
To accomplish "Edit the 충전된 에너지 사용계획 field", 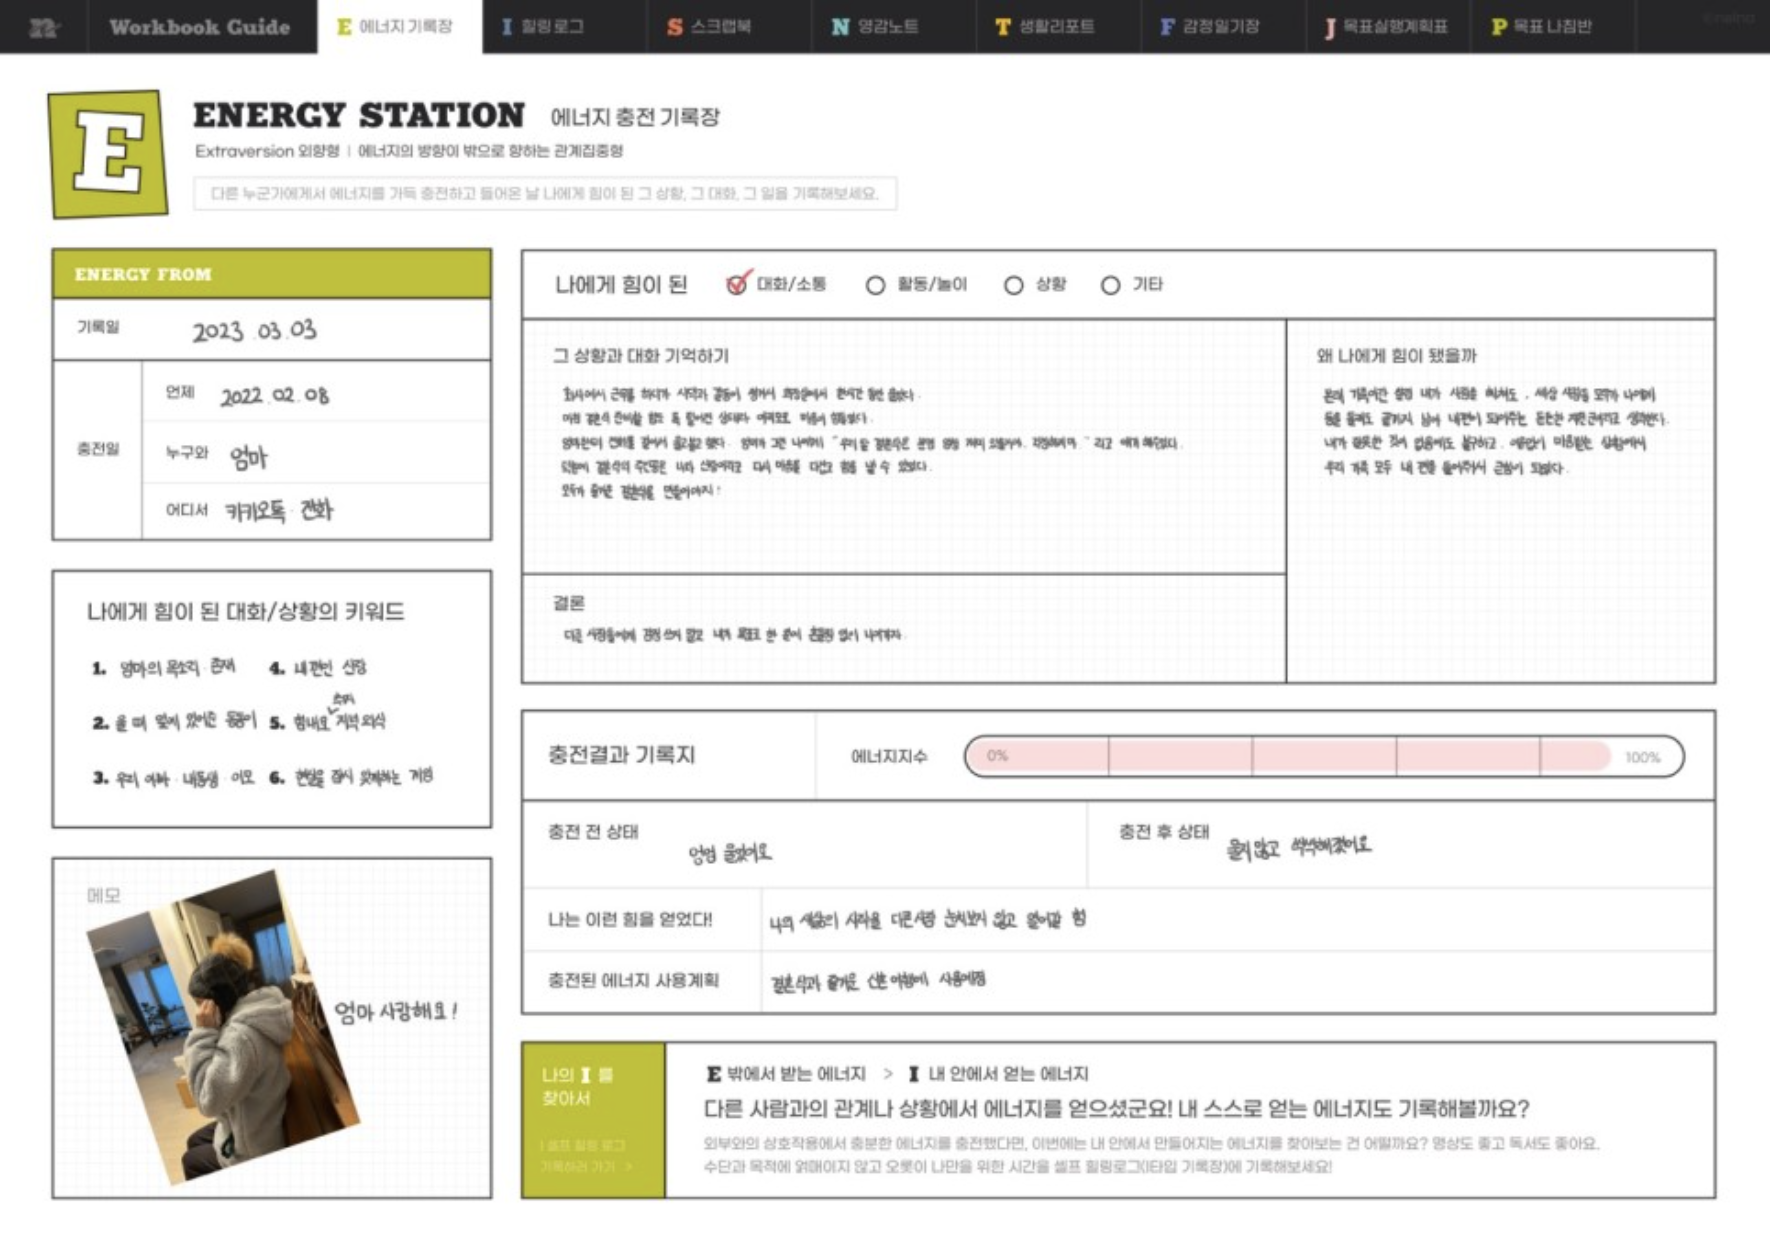I will (x=1237, y=981).
